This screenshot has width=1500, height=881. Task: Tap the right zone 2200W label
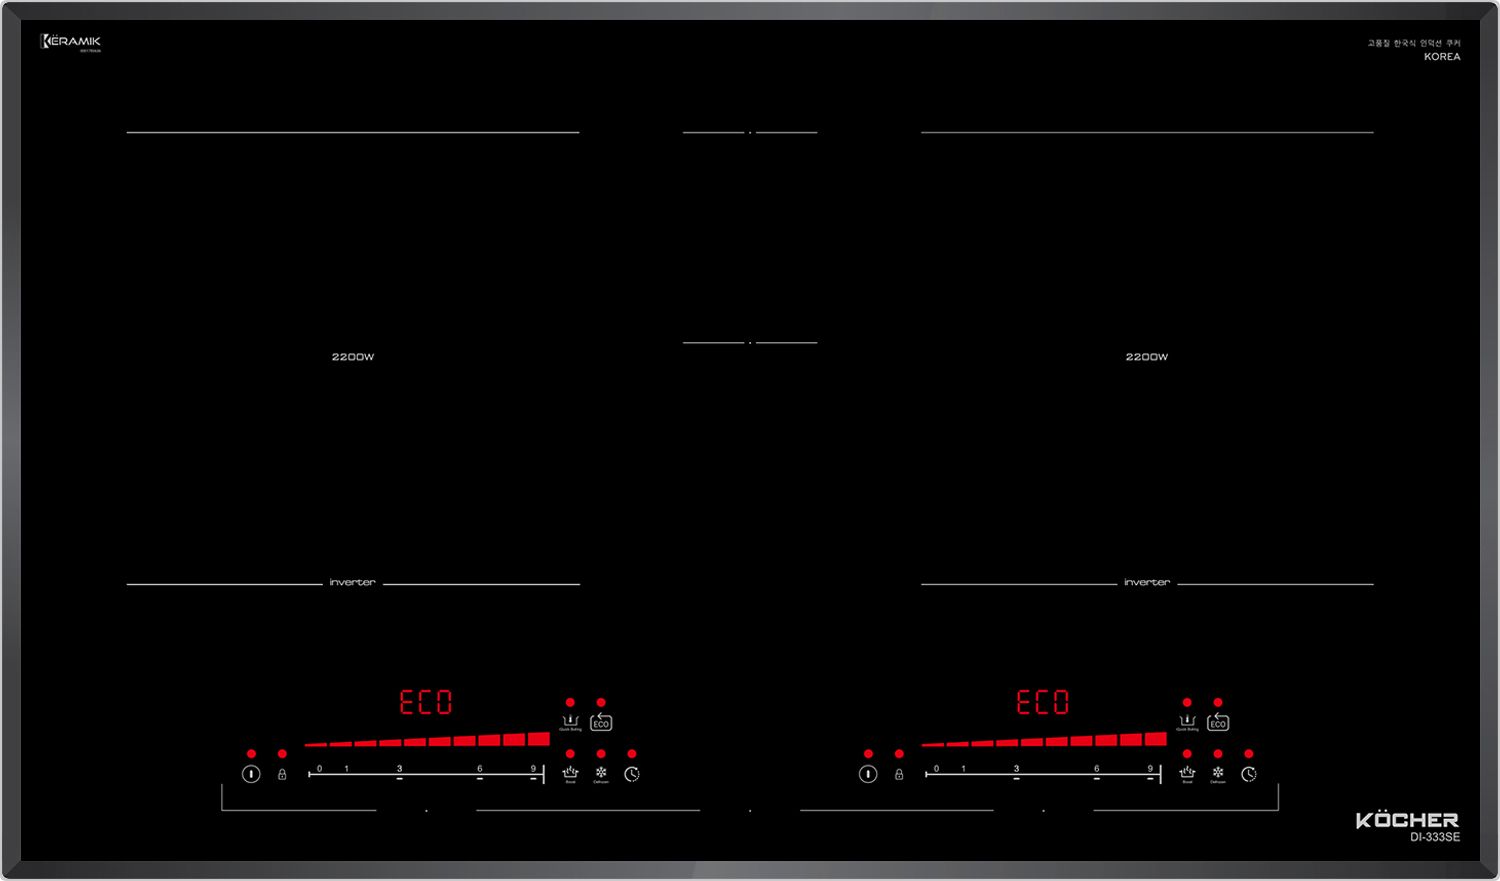(x=1147, y=357)
